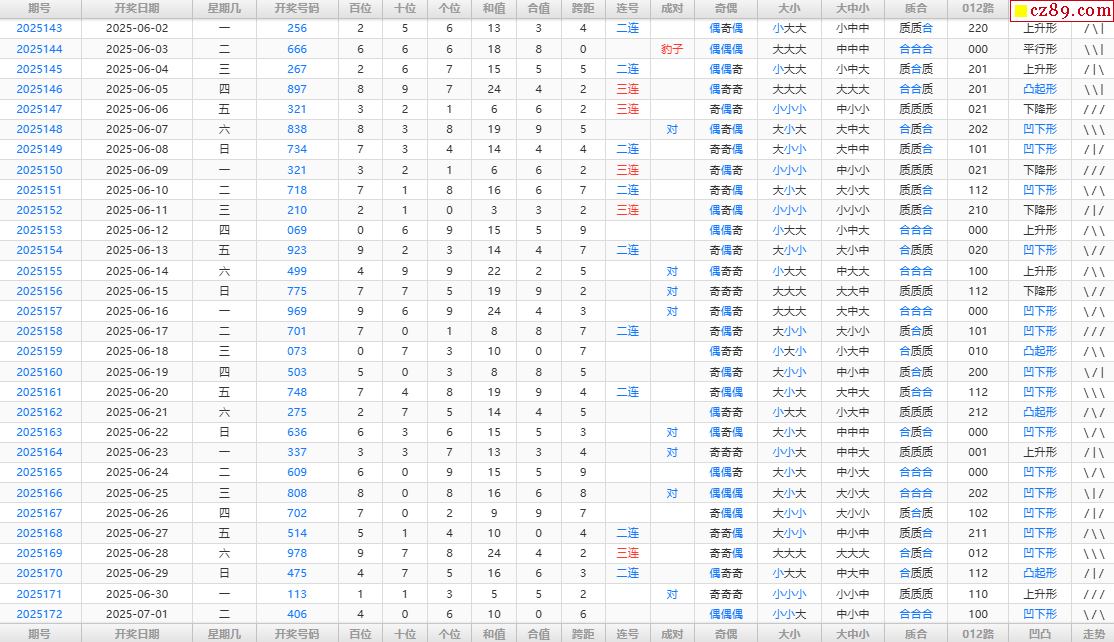The height and width of the screenshot is (642, 1114).
Task: Click 对 in row 2025148
Action: point(672,129)
